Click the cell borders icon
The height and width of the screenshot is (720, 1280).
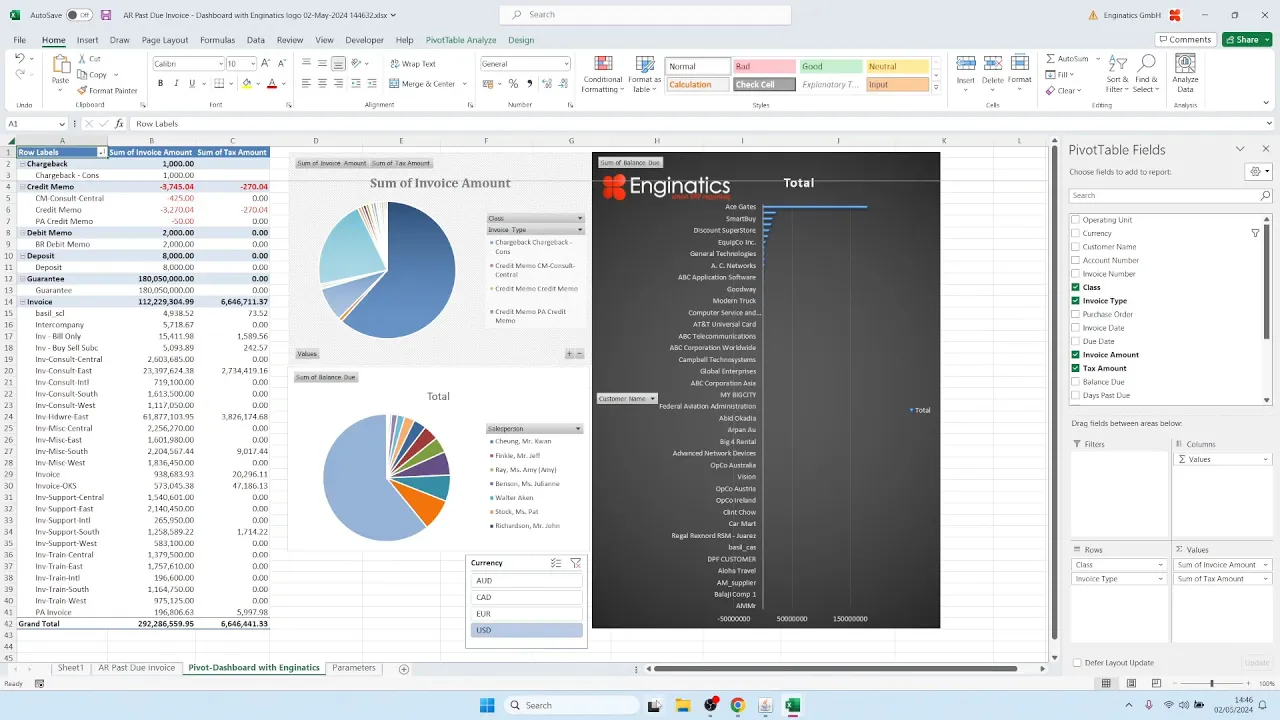click(218, 84)
